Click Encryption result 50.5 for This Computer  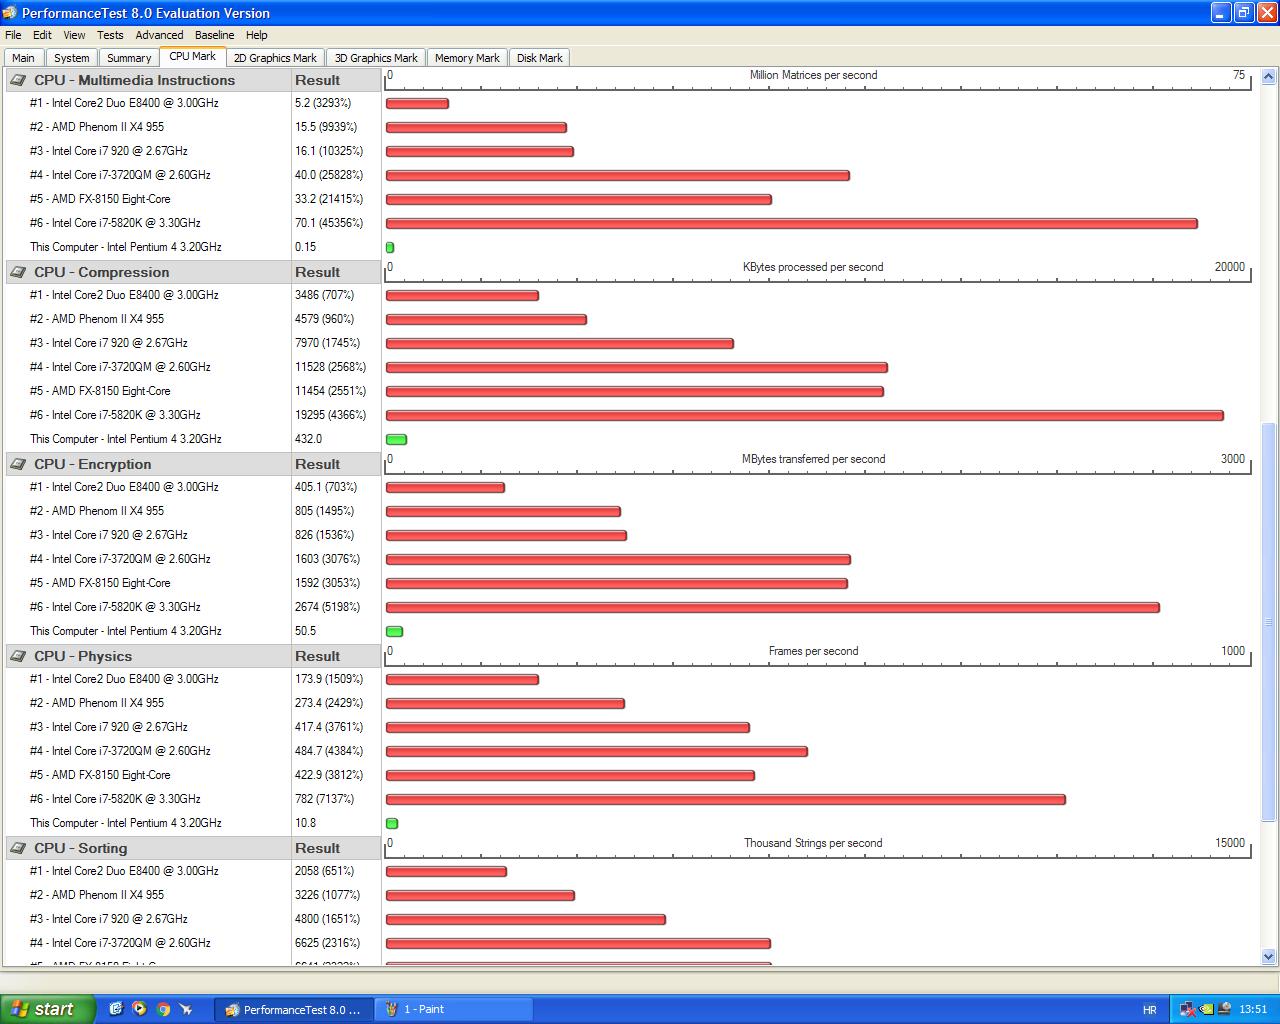click(305, 631)
